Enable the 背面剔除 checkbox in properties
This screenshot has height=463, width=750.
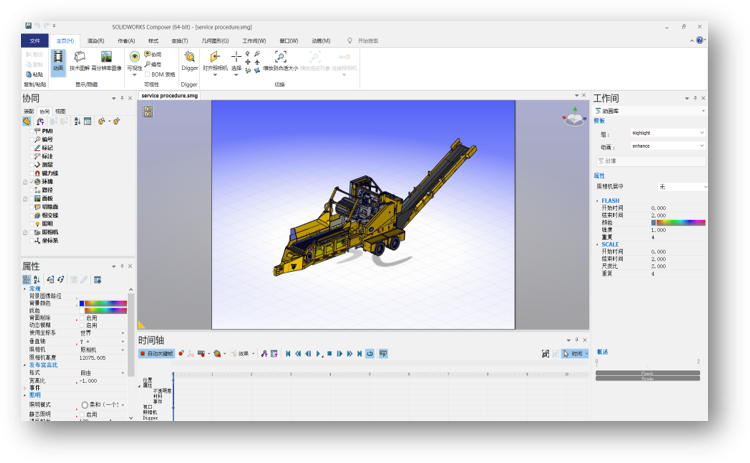pyautogui.click(x=81, y=316)
